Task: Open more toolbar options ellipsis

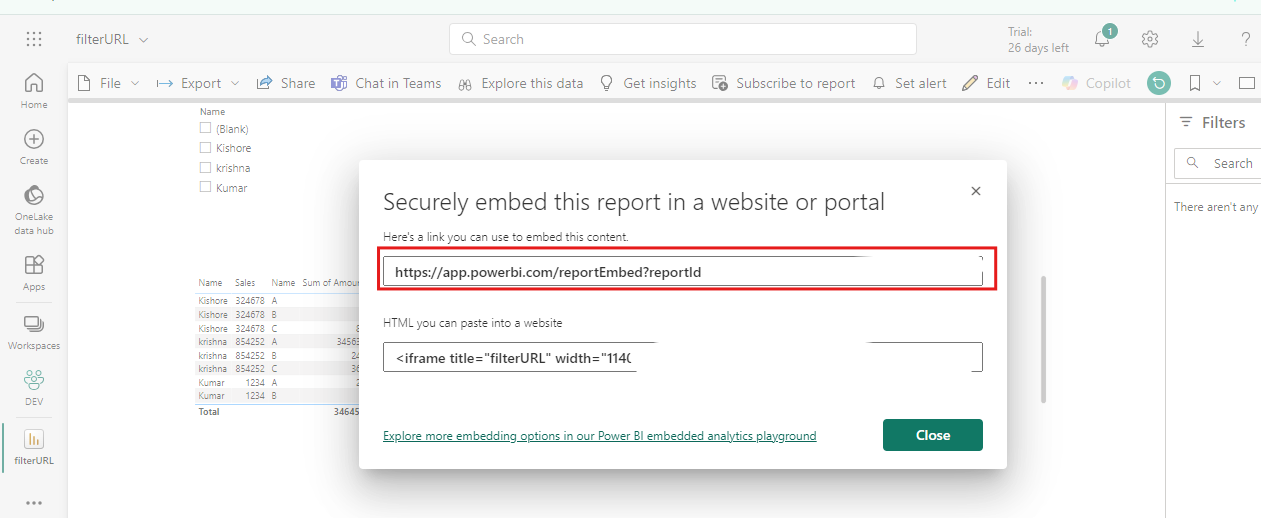Action: [1035, 83]
